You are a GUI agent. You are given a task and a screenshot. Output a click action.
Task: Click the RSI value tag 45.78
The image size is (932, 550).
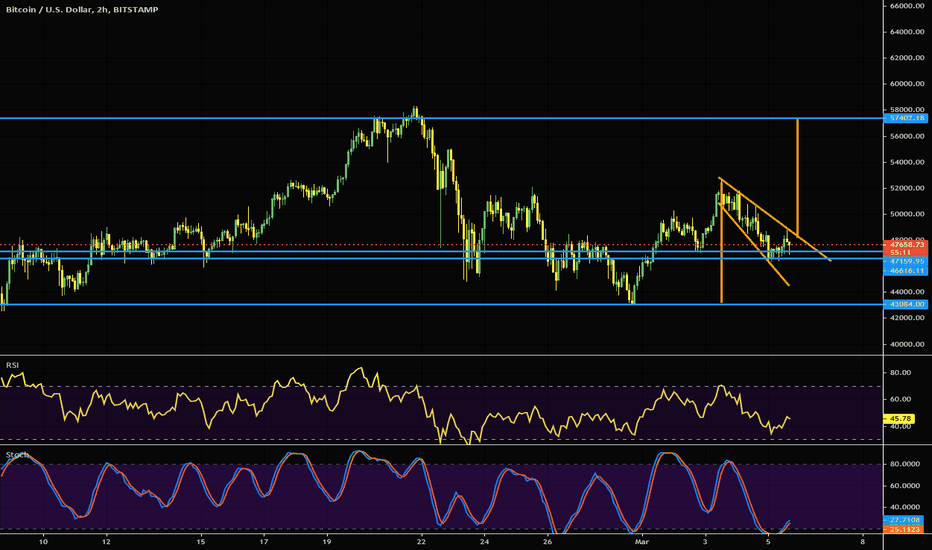click(x=901, y=419)
